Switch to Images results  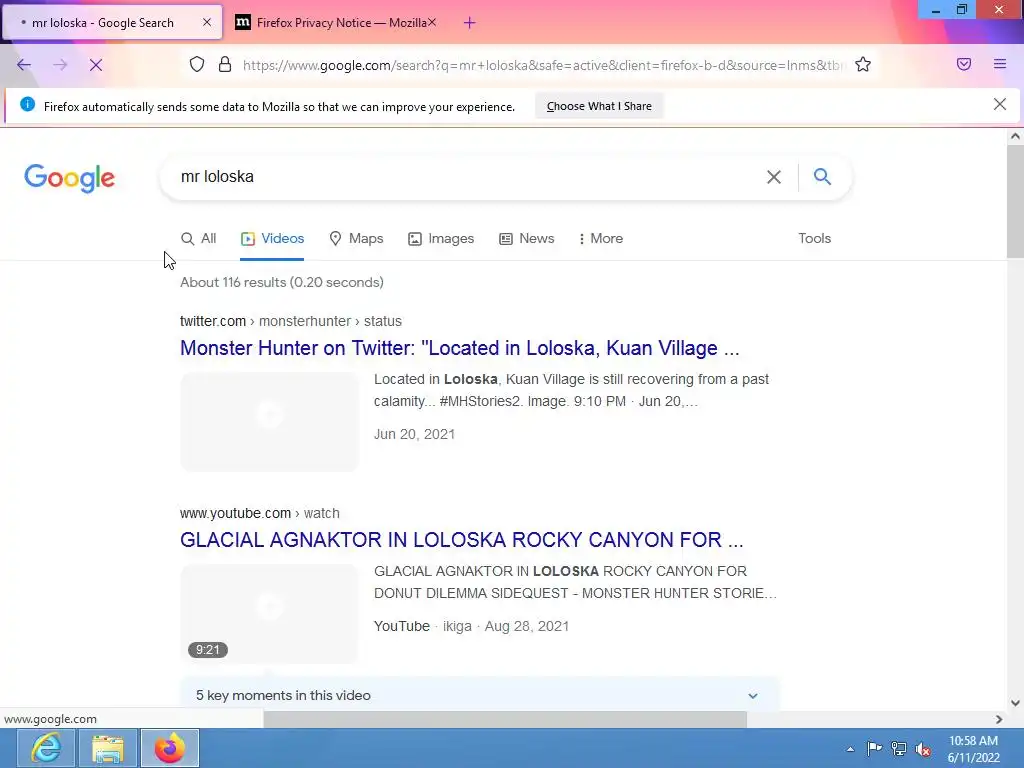(441, 238)
